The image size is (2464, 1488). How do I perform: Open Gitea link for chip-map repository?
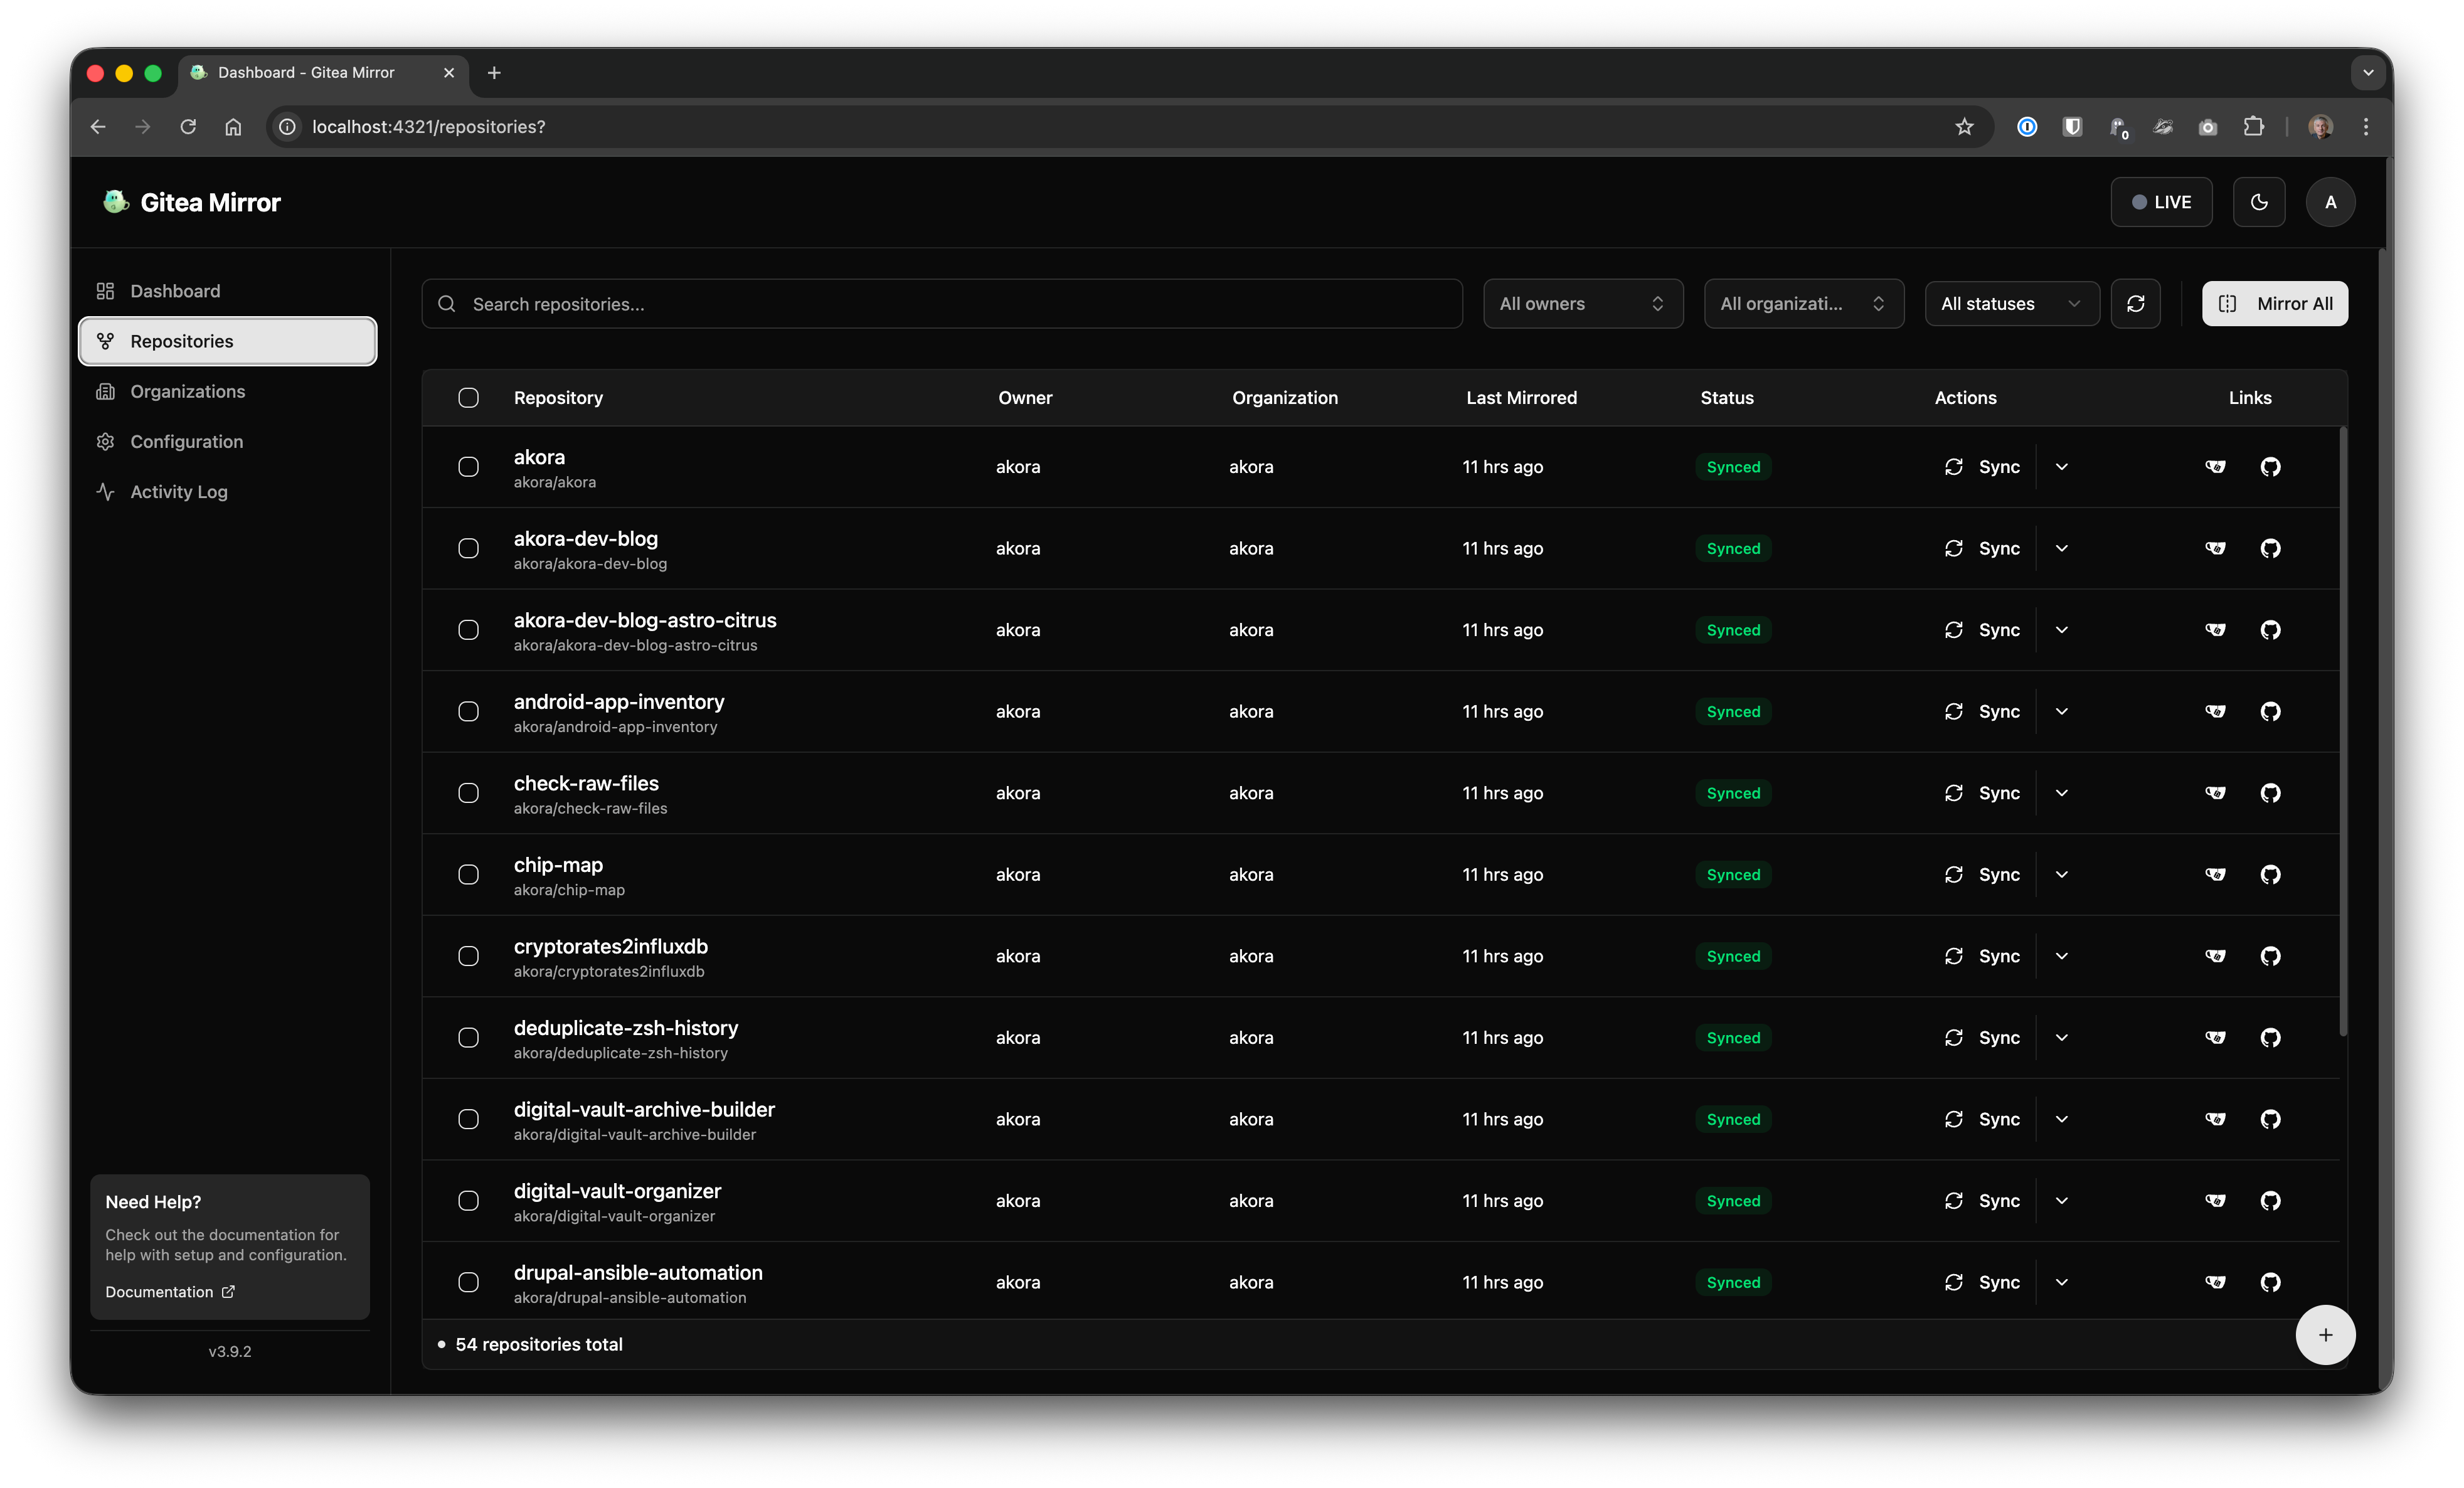[2215, 874]
